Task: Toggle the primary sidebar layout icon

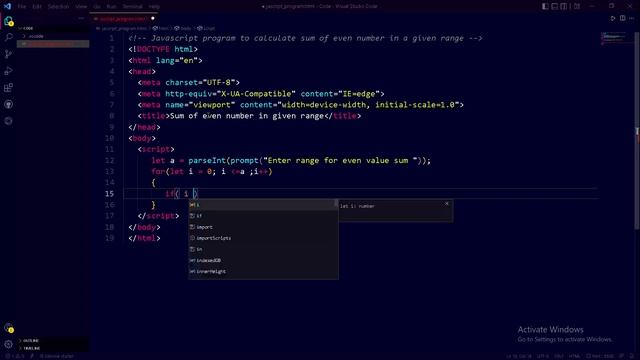Action: point(545,6)
